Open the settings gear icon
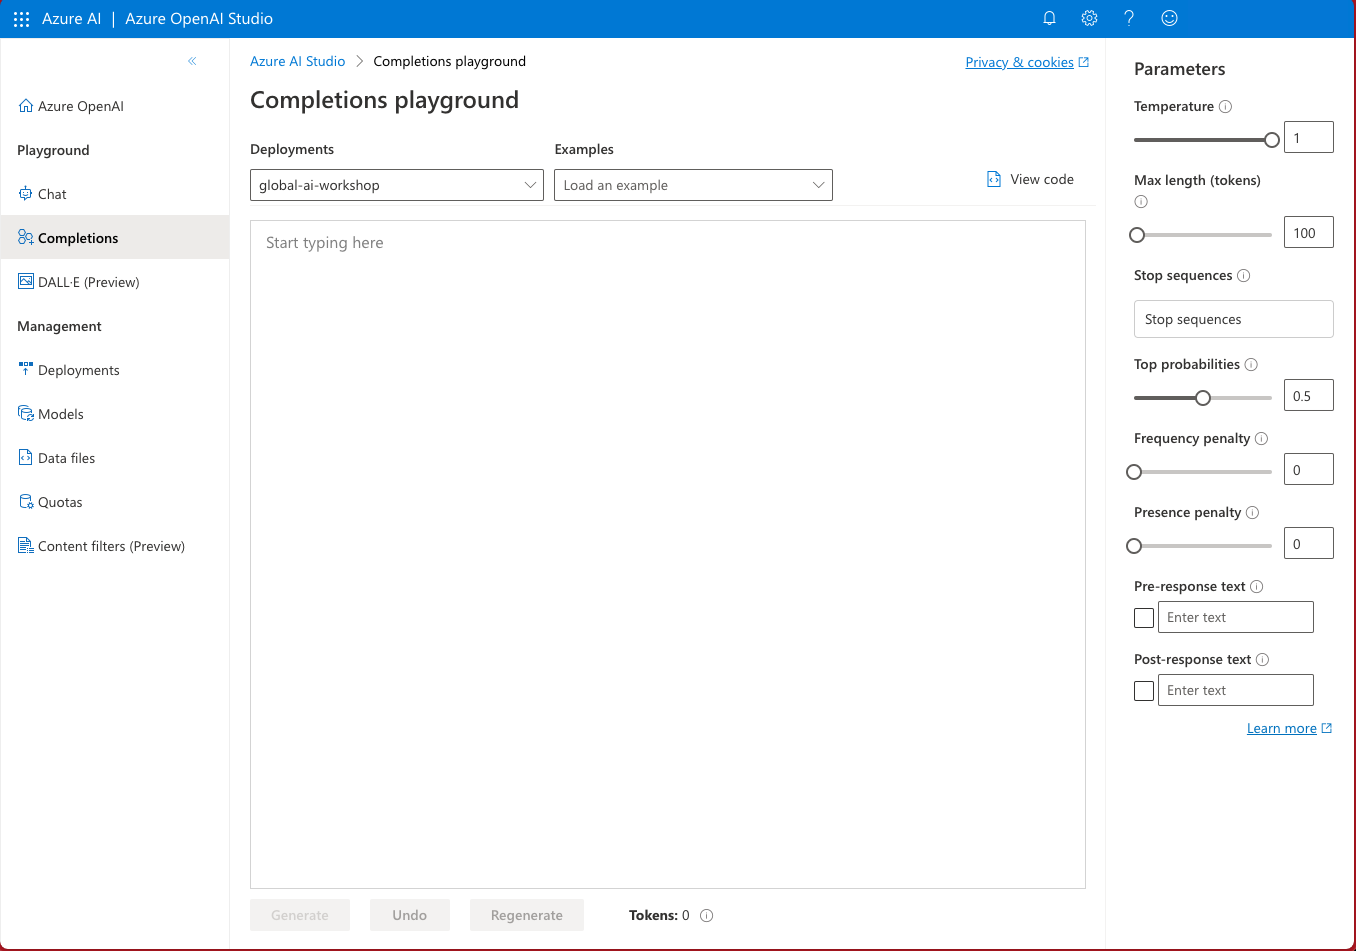This screenshot has width=1356, height=951. click(x=1089, y=18)
